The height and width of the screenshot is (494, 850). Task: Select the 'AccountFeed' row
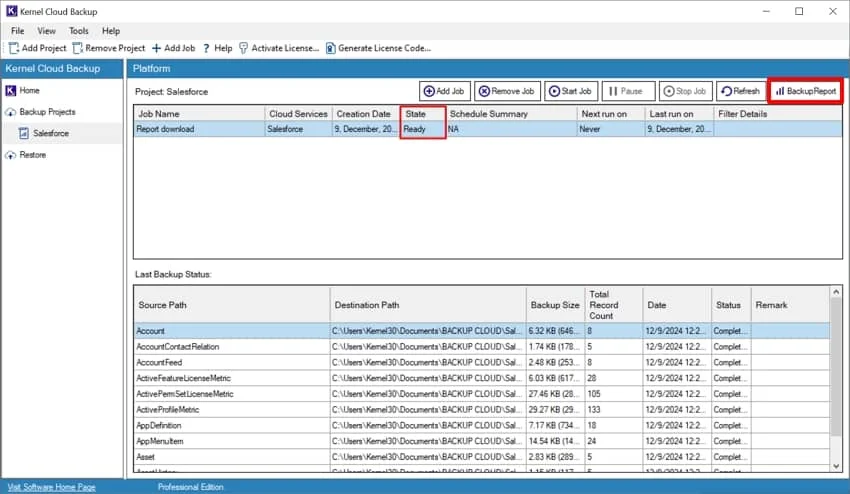click(x=482, y=362)
